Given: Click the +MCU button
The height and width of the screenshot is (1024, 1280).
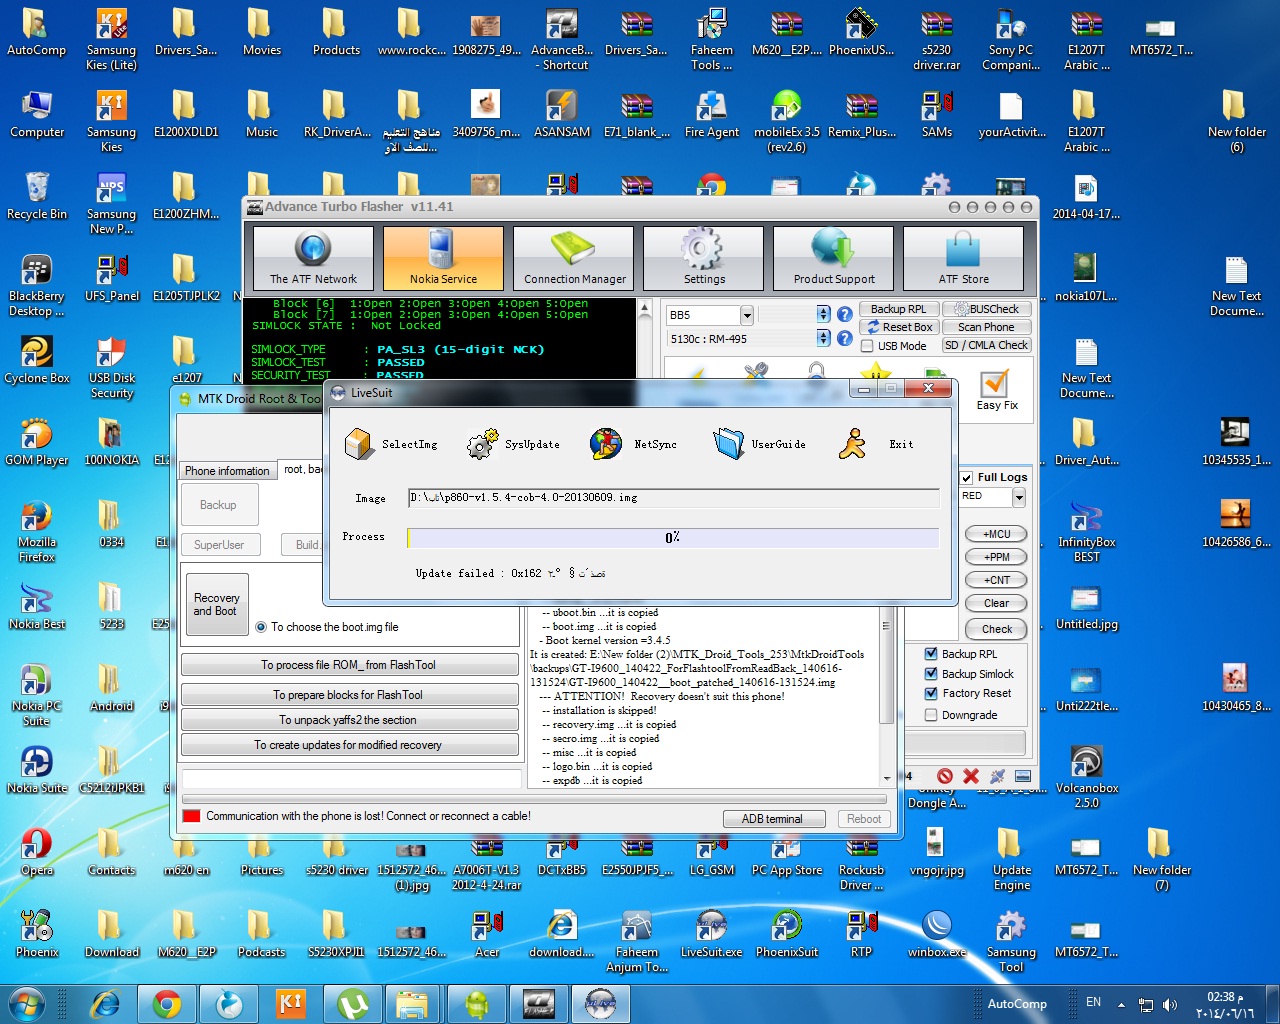Looking at the screenshot, I should 996,534.
